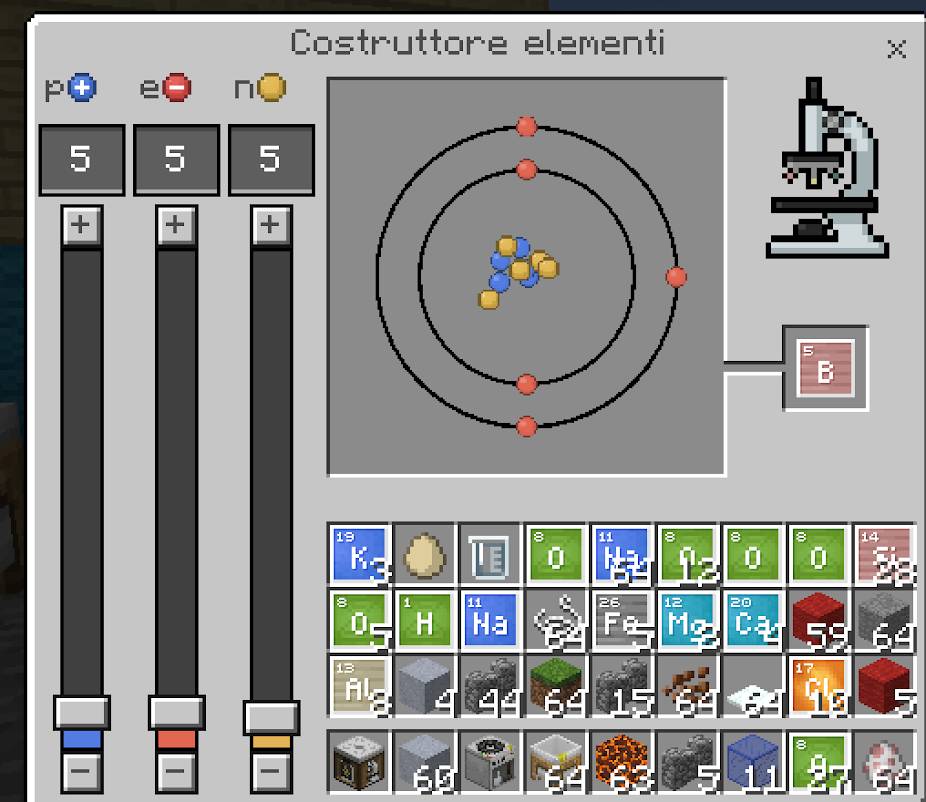Pick the magma block in hotbar
This screenshot has width=926, height=802.
tap(621, 762)
